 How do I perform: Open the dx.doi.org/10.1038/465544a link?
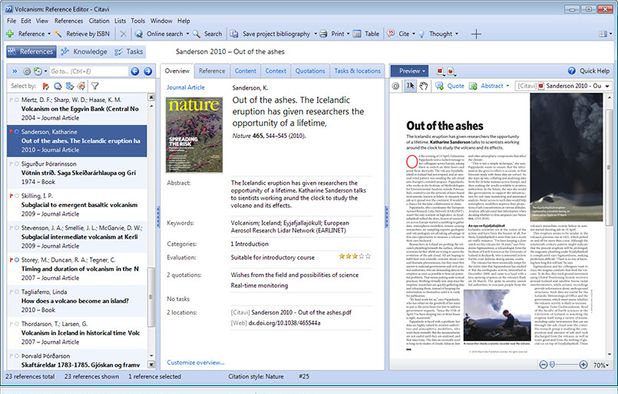coord(285,323)
